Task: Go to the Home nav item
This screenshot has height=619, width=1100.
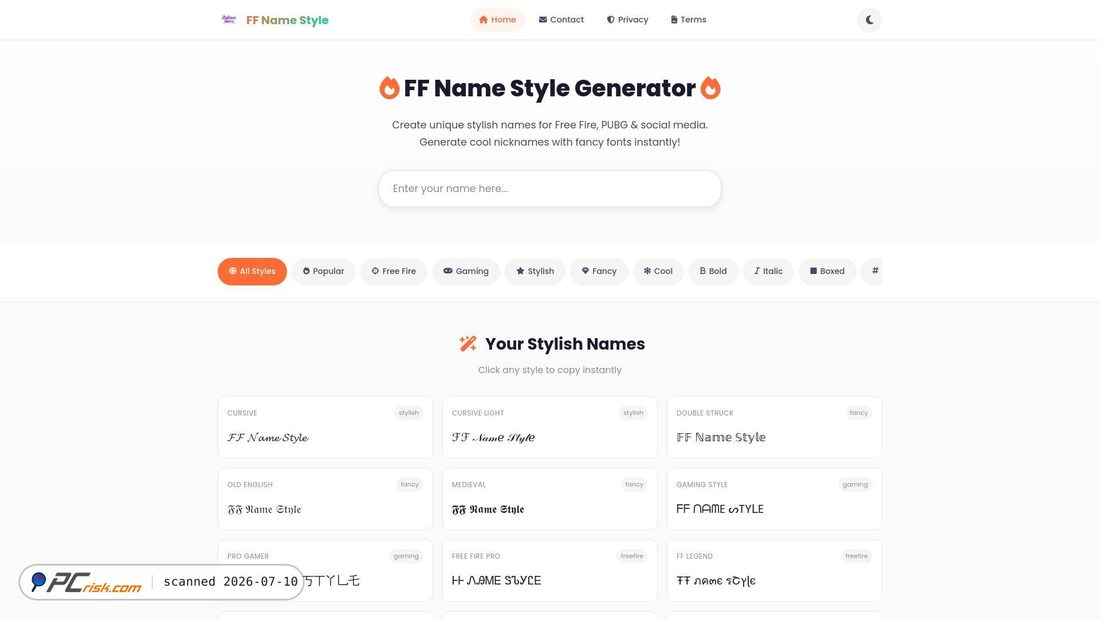Action: [x=497, y=20]
